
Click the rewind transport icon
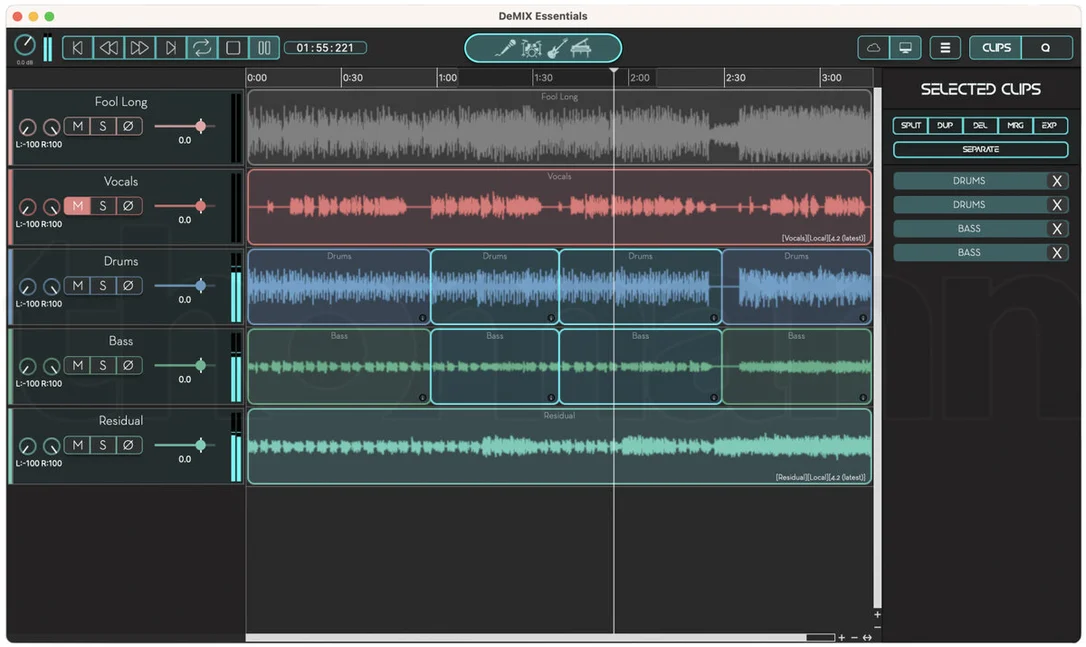tap(109, 48)
